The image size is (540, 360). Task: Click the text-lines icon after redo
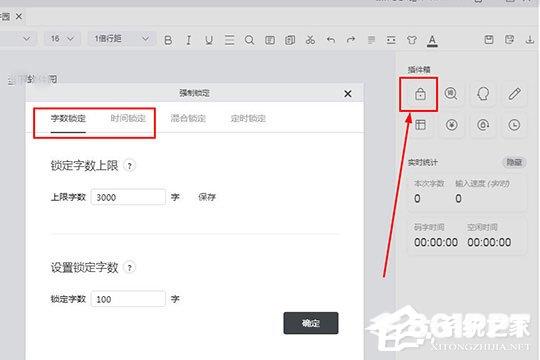371,40
